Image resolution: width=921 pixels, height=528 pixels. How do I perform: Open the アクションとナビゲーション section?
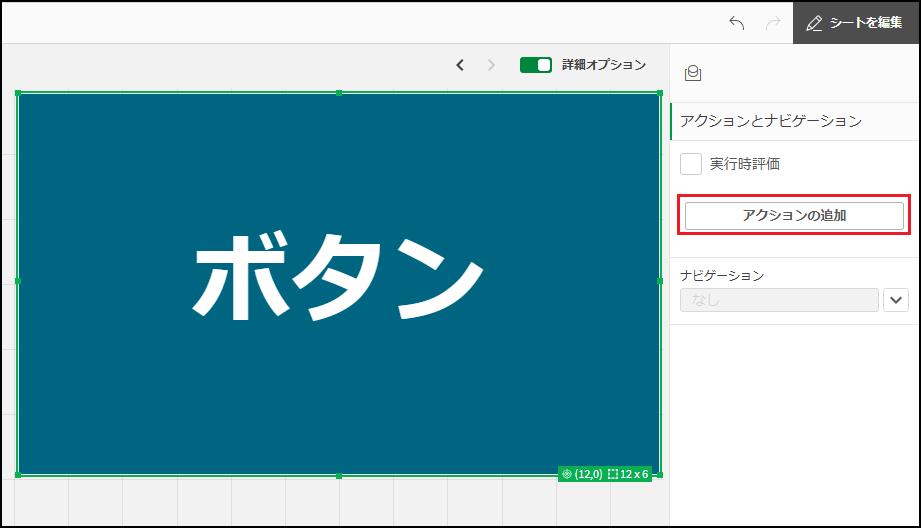tap(795, 121)
